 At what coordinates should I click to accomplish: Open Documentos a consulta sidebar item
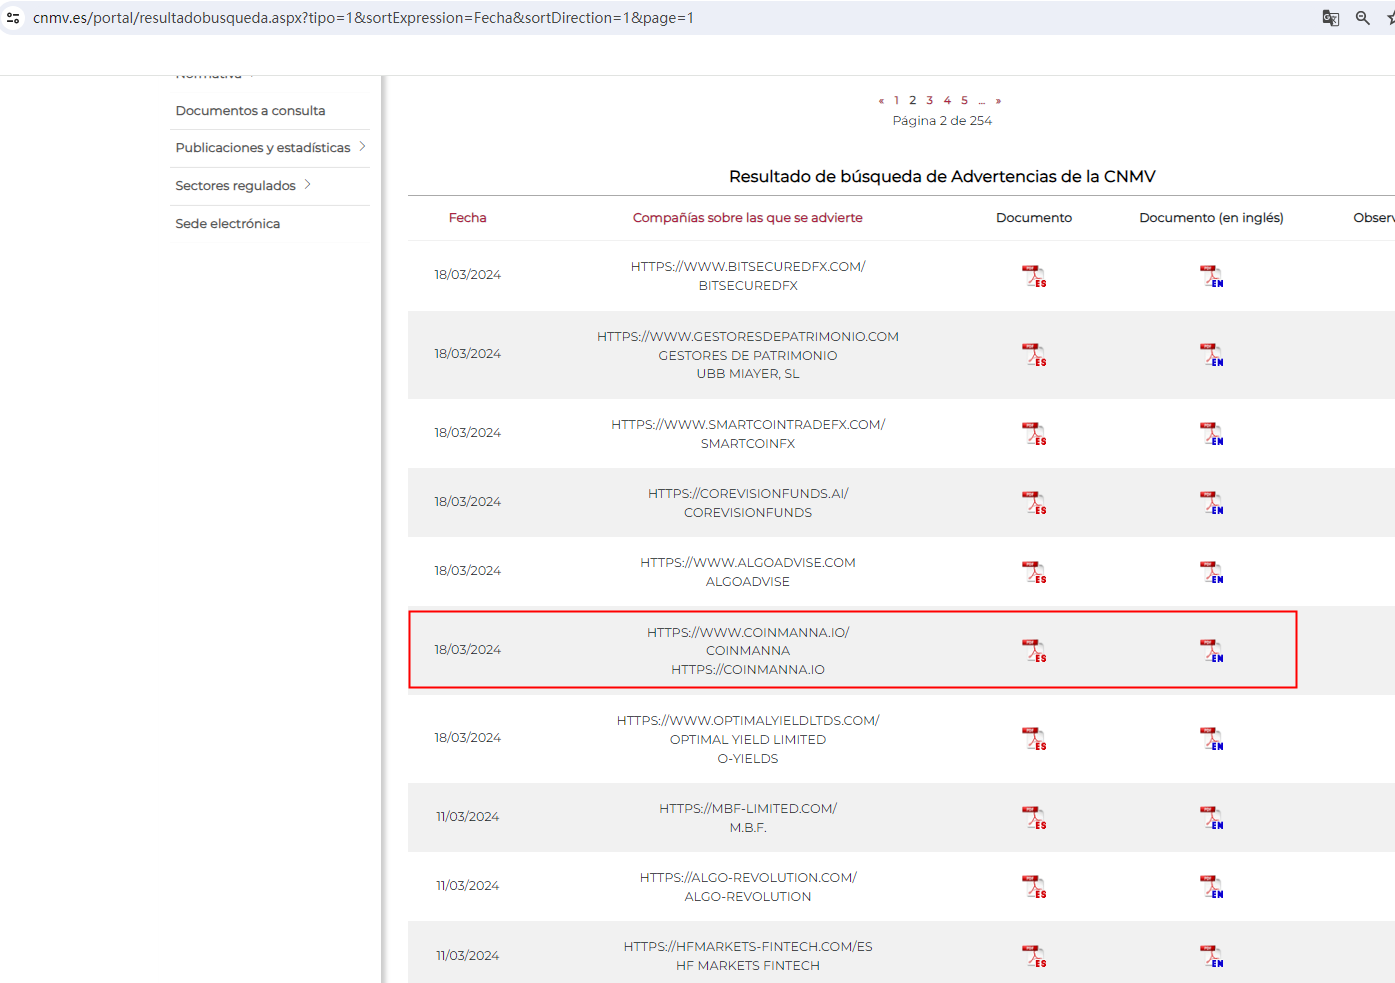click(250, 110)
